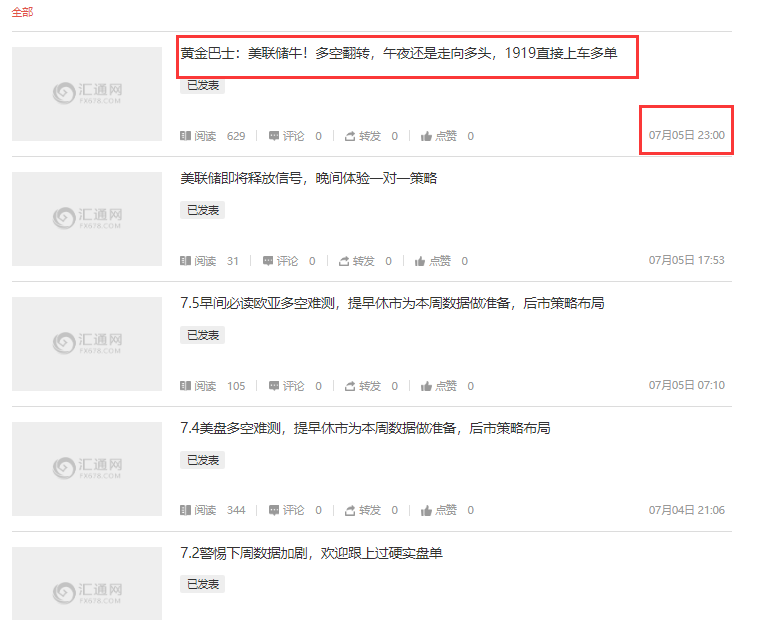
Task: Like the 美联储即将释放信号 article with 点赞
Action: (420, 261)
